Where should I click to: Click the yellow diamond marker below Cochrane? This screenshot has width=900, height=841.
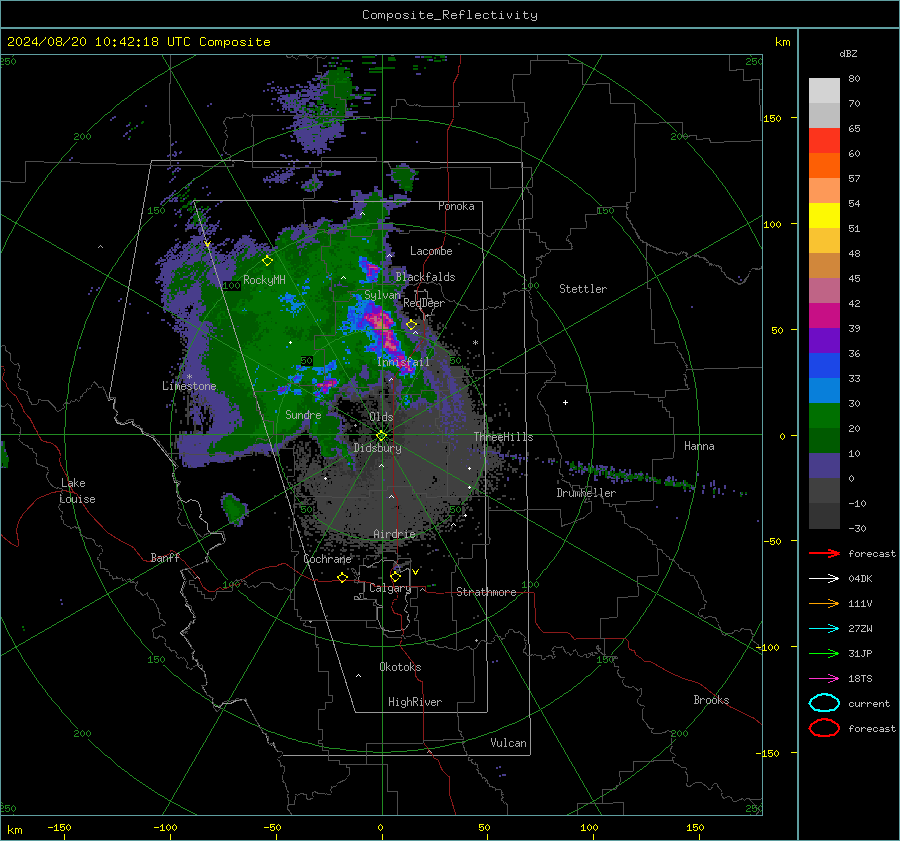342,578
